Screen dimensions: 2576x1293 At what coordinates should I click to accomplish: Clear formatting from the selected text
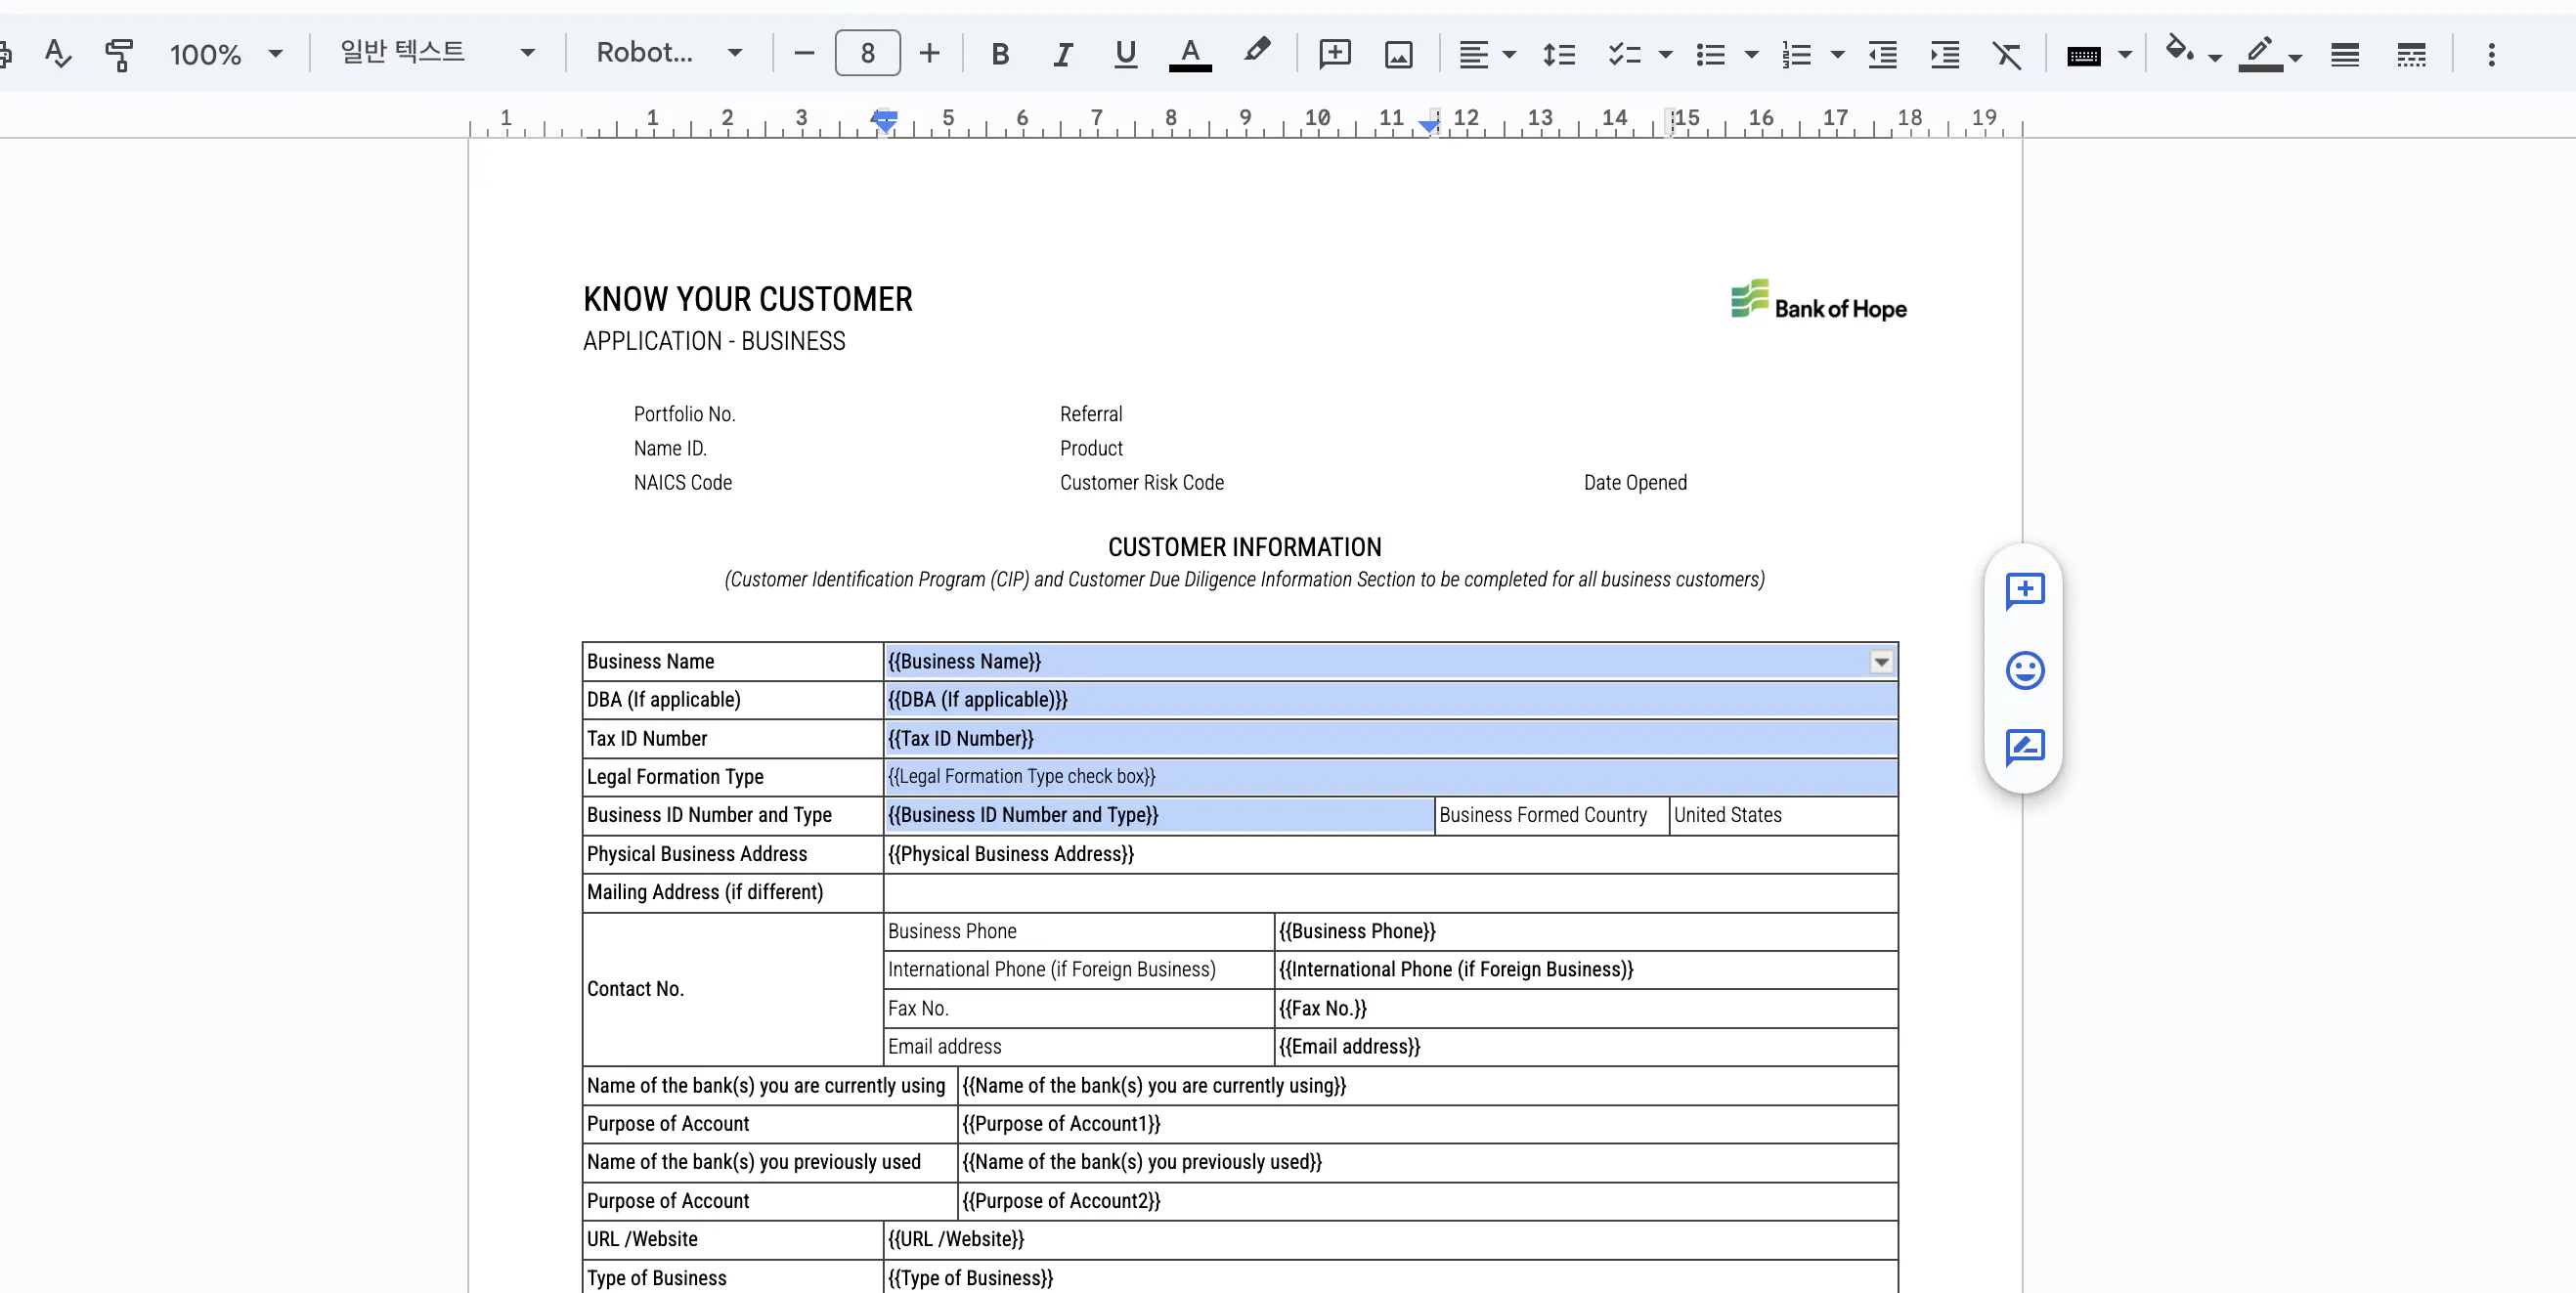pos(2007,54)
